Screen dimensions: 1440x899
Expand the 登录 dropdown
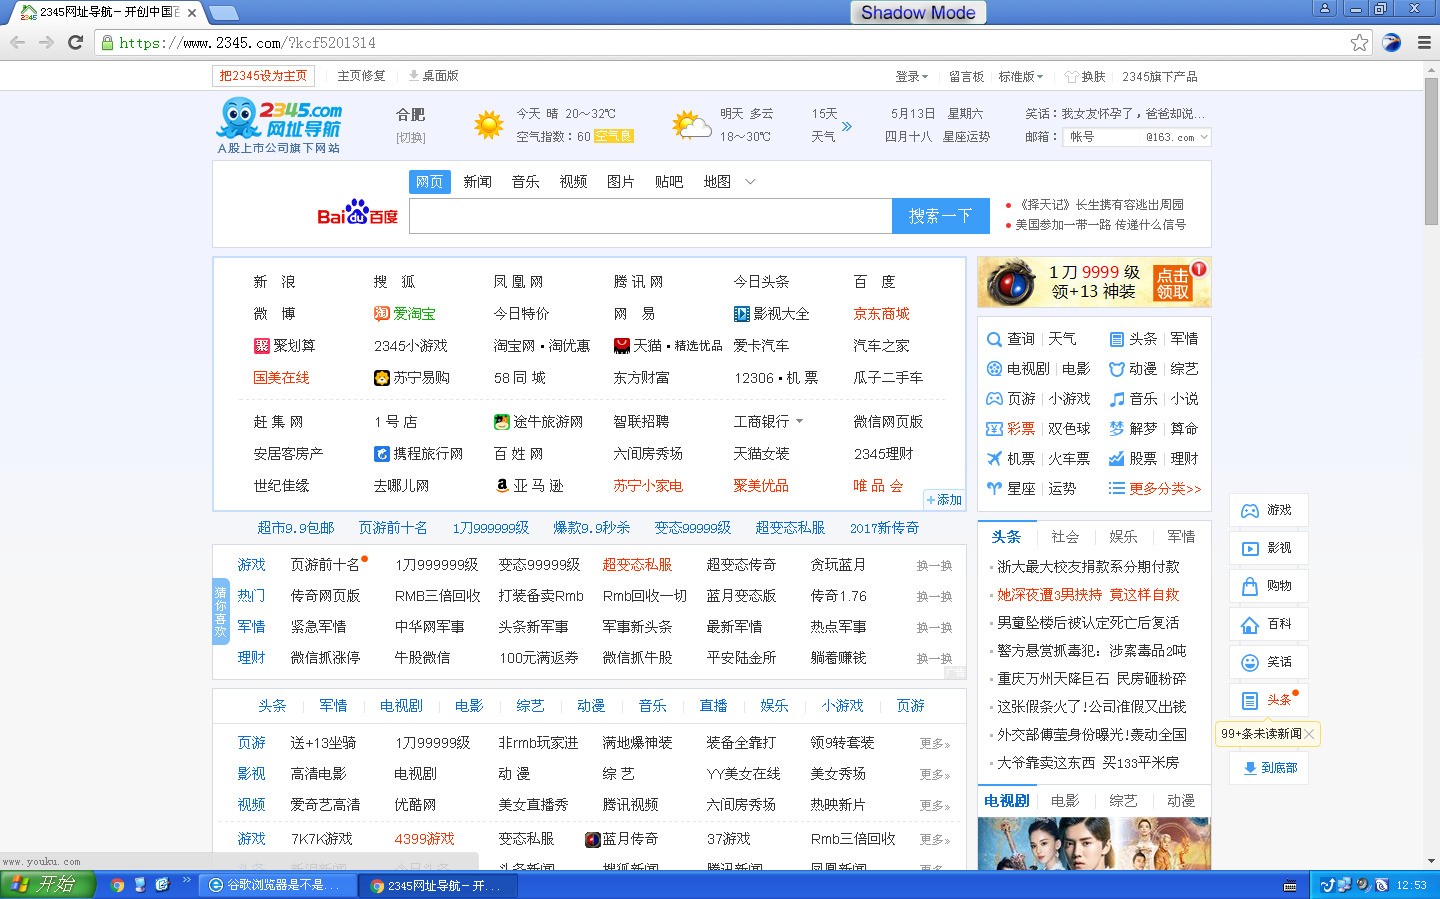click(x=912, y=76)
